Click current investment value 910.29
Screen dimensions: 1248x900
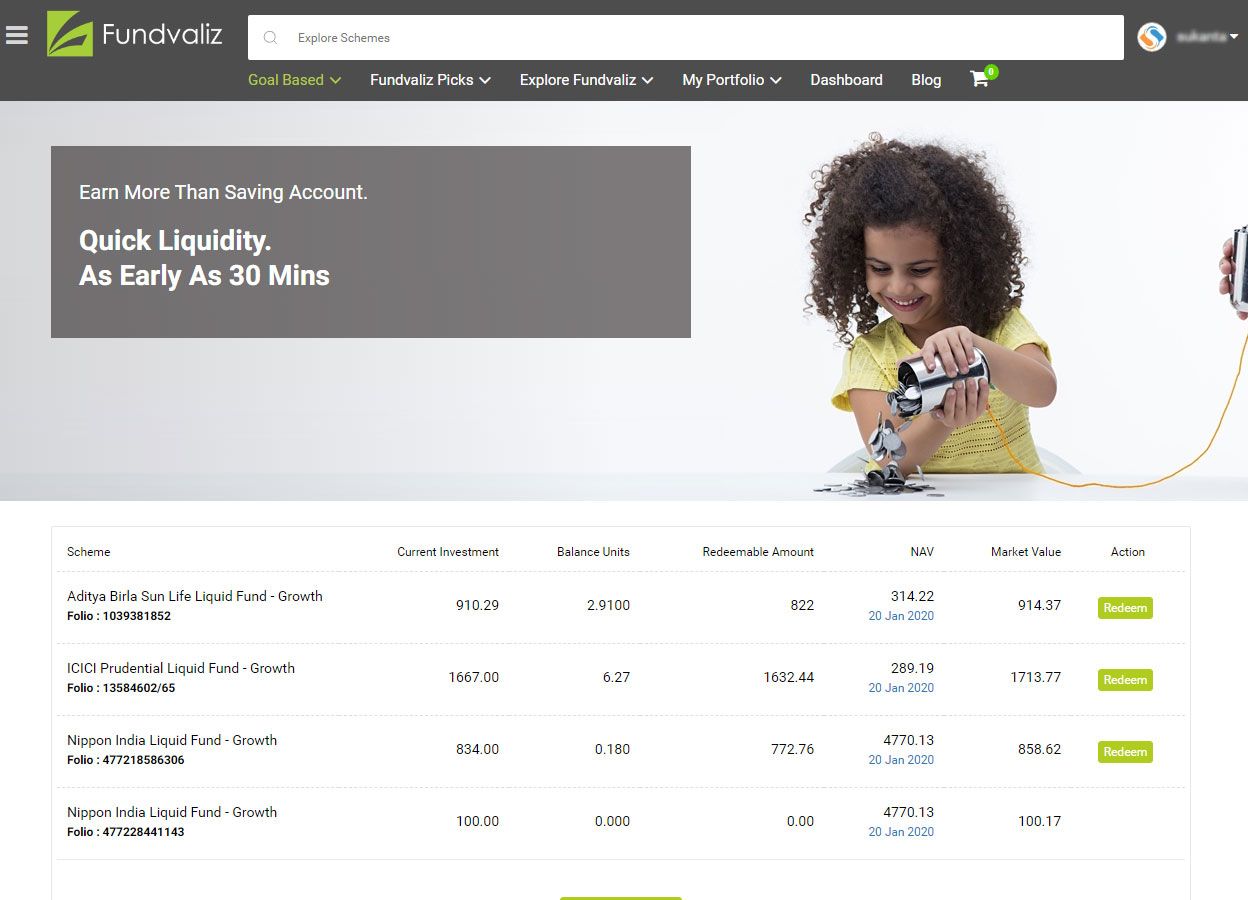[x=477, y=605]
